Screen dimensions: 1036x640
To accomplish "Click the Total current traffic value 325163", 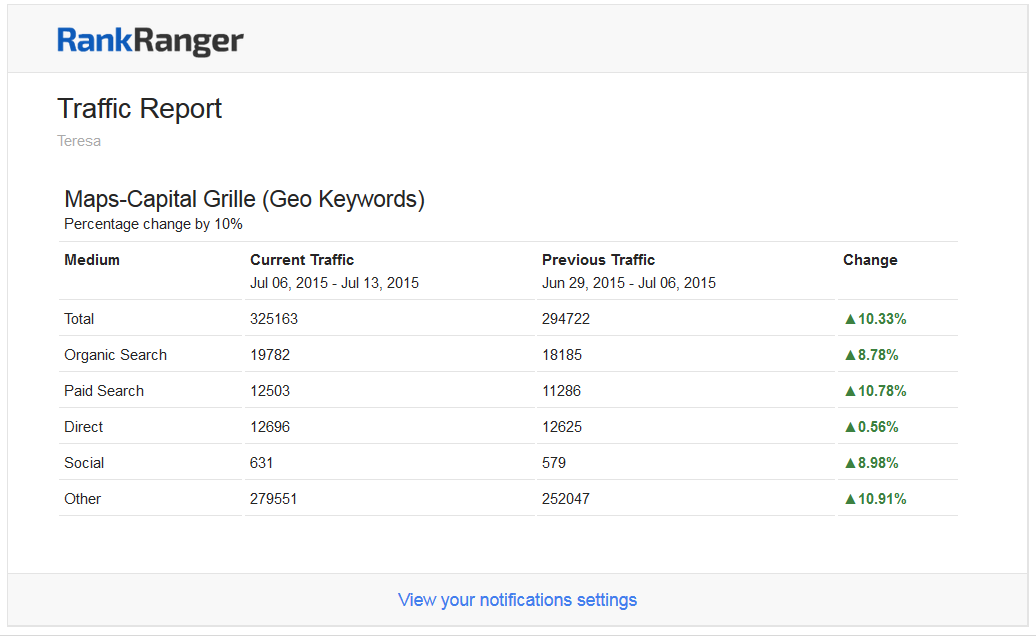I will click(x=274, y=319).
